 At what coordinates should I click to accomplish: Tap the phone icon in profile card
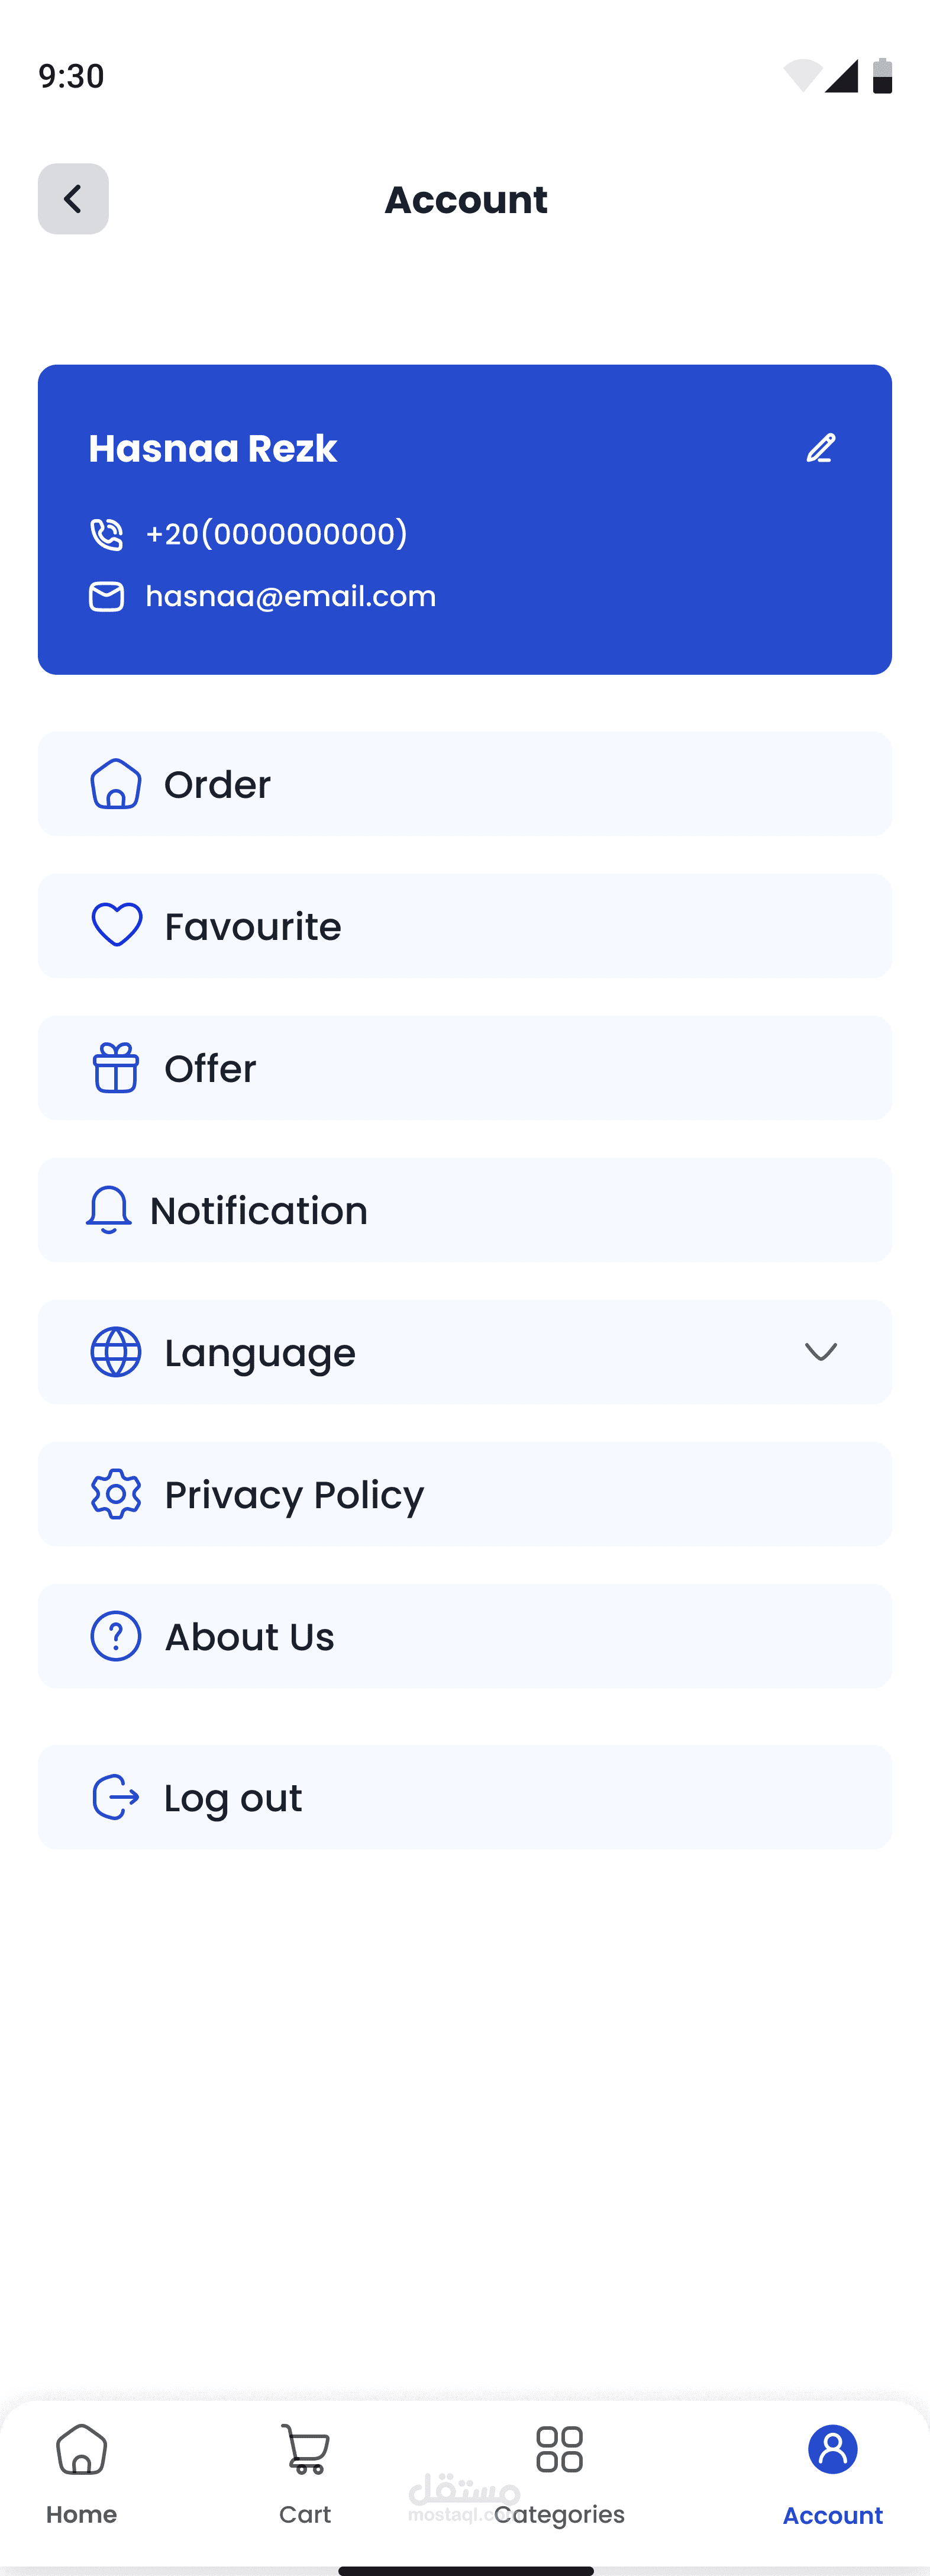click(106, 534)
